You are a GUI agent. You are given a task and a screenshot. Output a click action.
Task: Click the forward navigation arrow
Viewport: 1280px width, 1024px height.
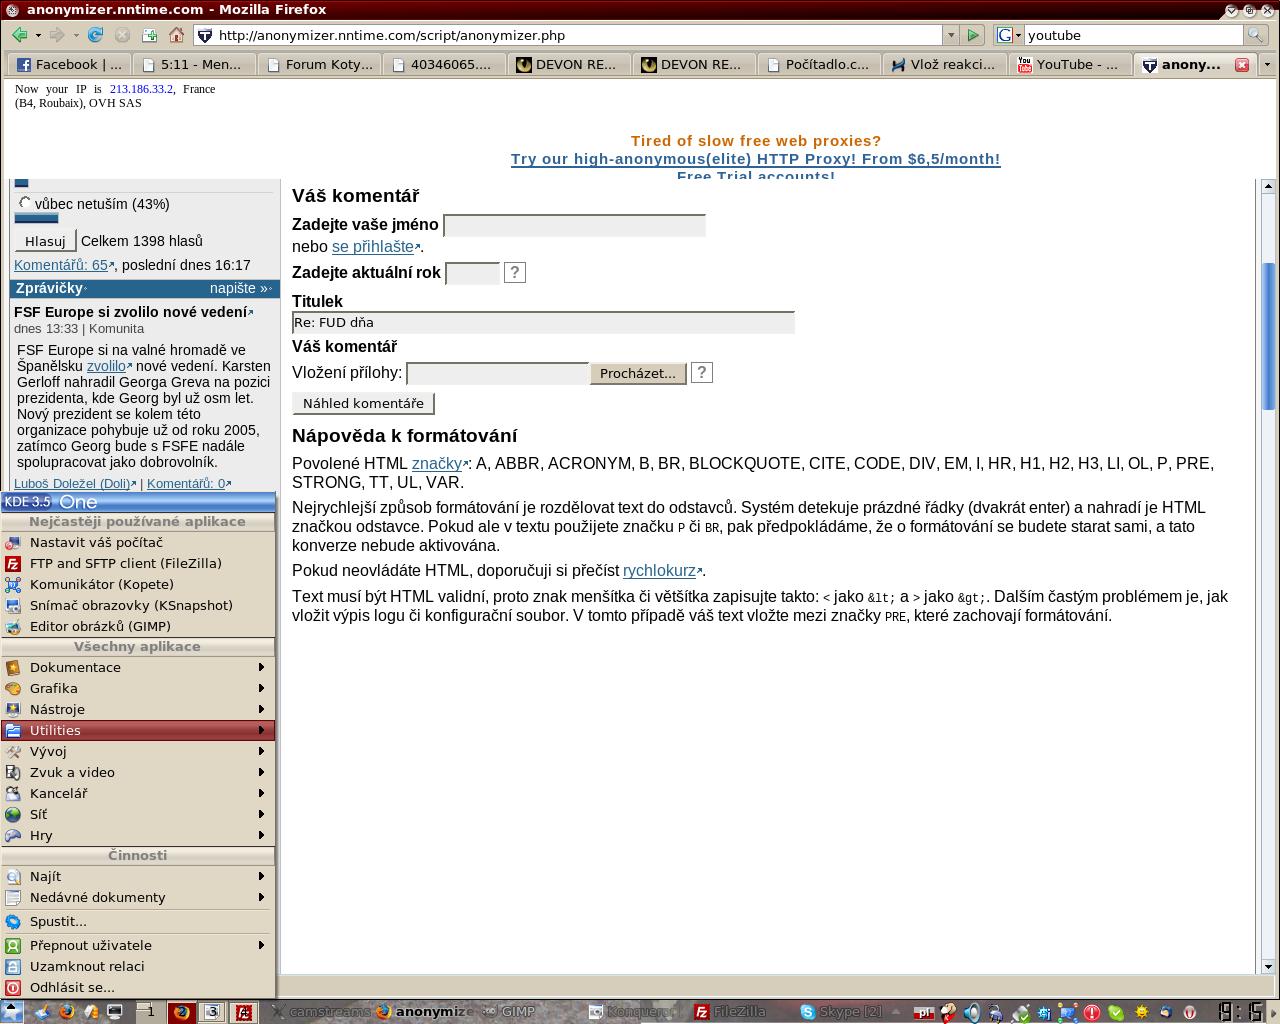57,35
